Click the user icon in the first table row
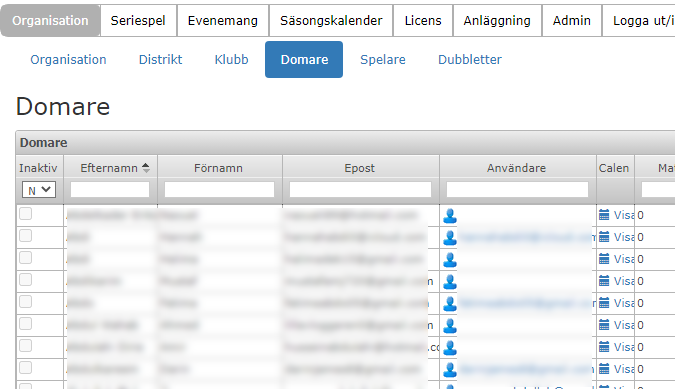The height and width of the screenshot is (389, 675). pyautogui.click(x=450, y=216)
